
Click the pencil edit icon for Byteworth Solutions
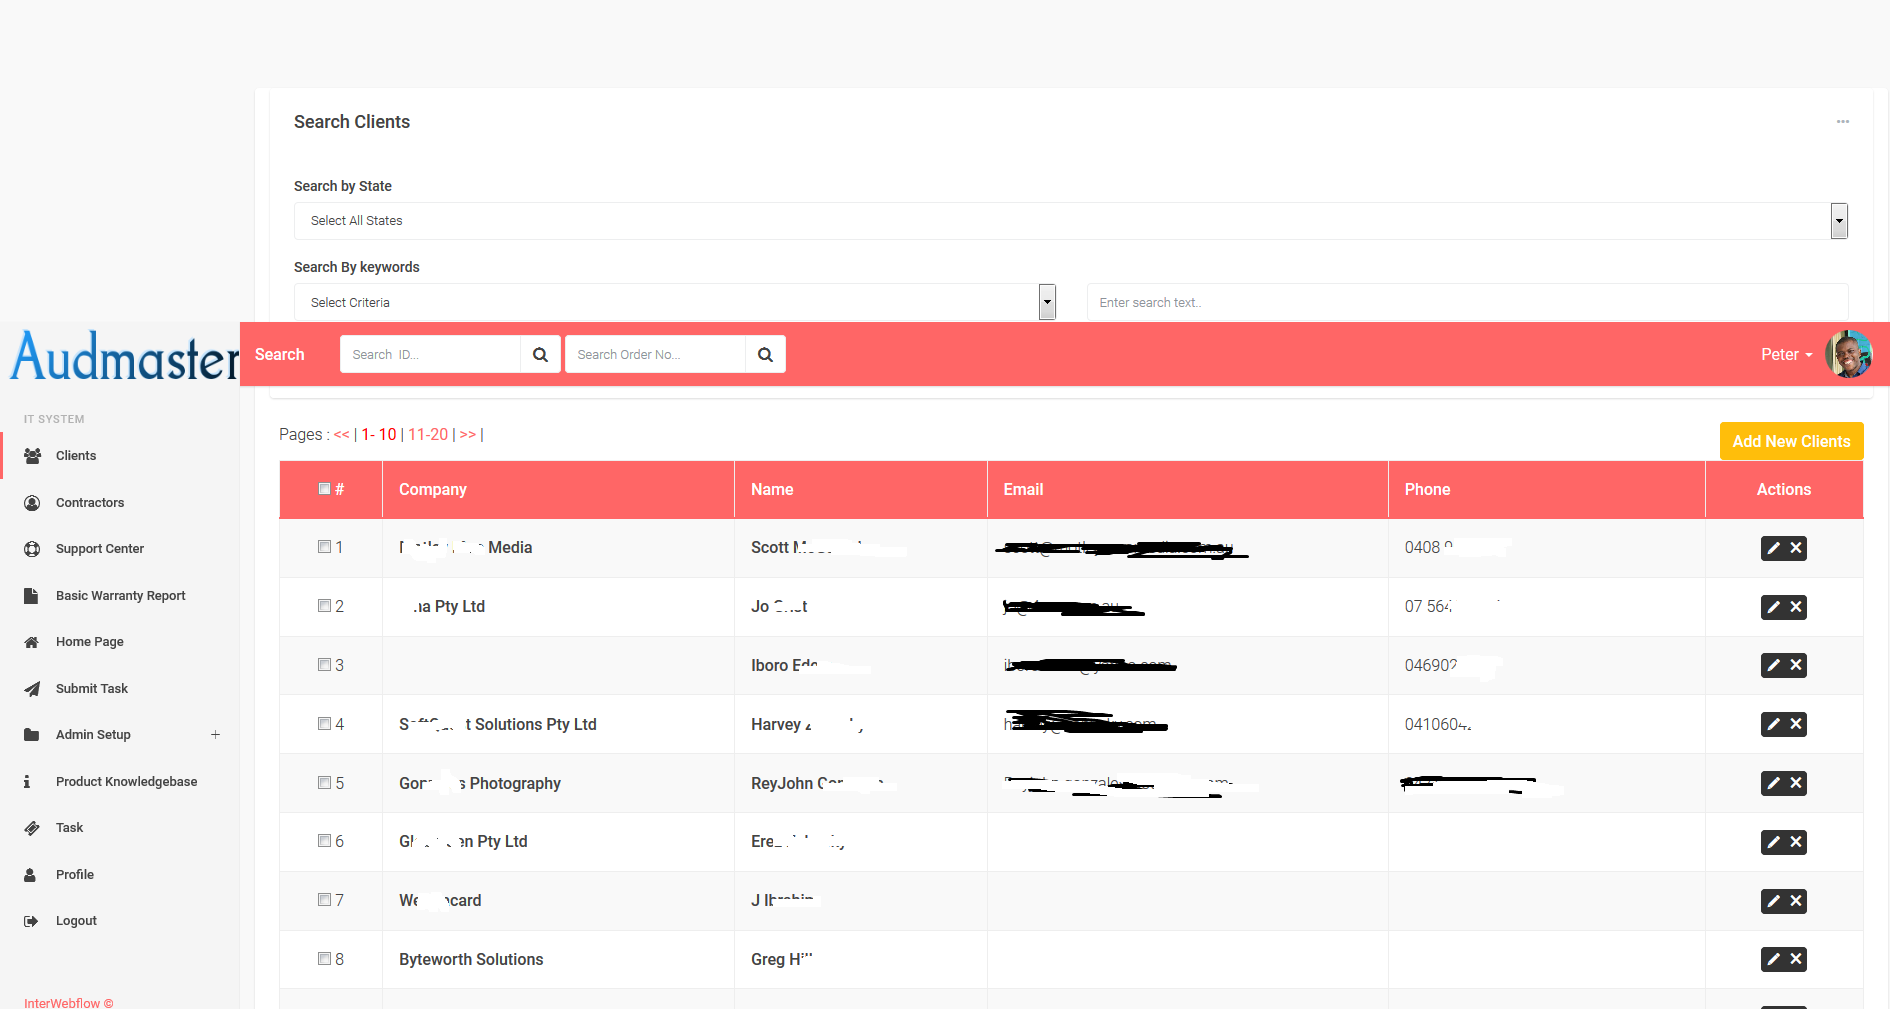tap(1773, 960)
